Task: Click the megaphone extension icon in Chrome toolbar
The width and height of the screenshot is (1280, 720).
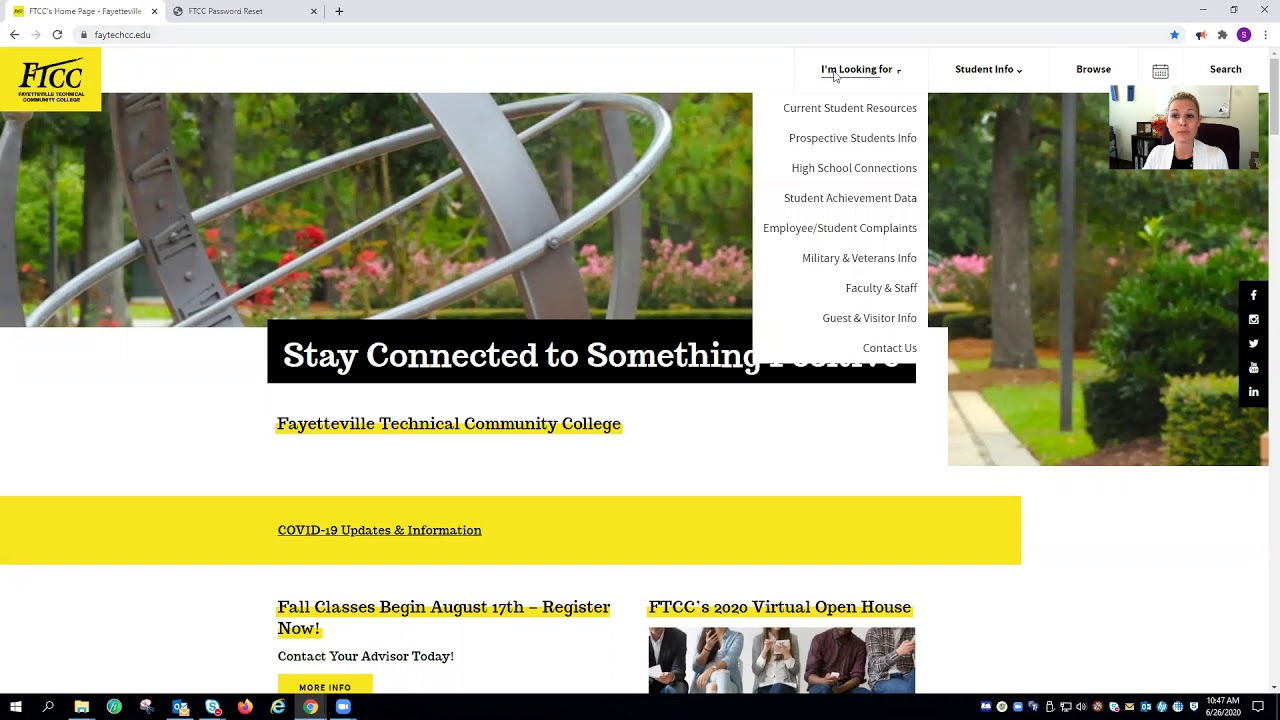Action: [1201, 35]
